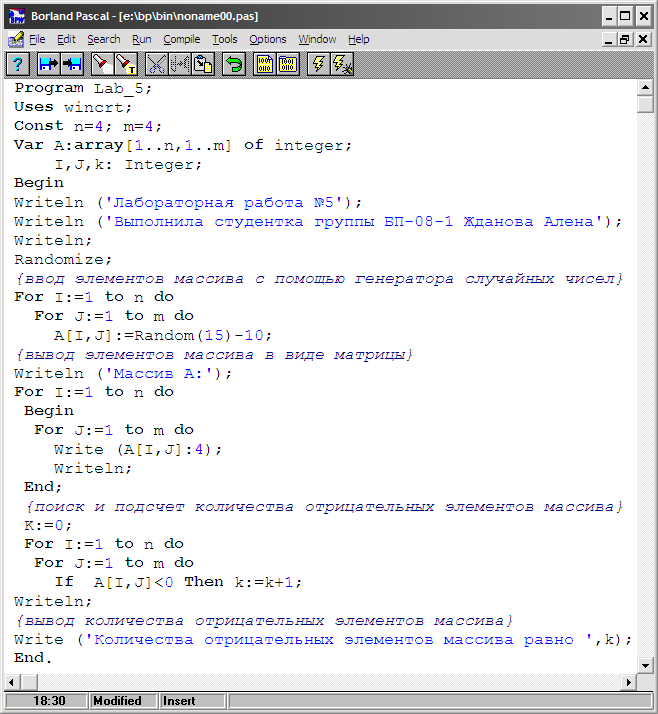
Task: Click the comment '{вывод количества отрицательных...}'
Action: [265, 621]
